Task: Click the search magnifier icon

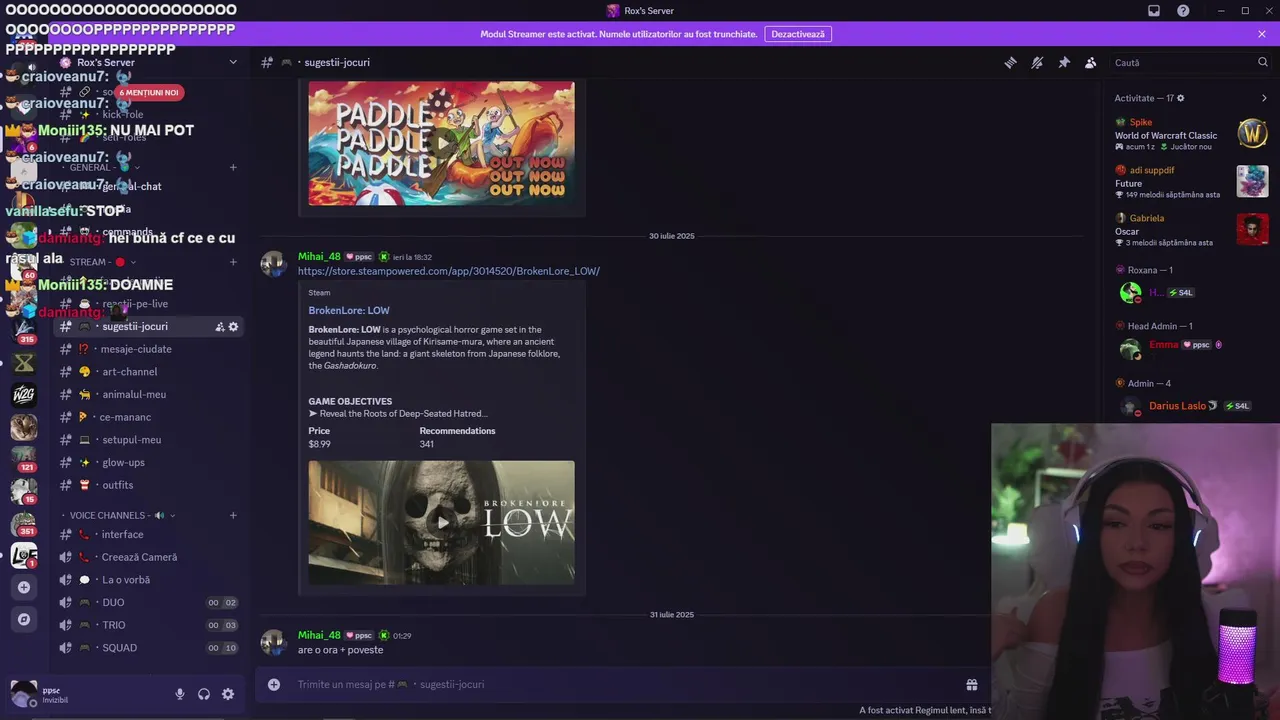Action: [x=1262, y=62]
